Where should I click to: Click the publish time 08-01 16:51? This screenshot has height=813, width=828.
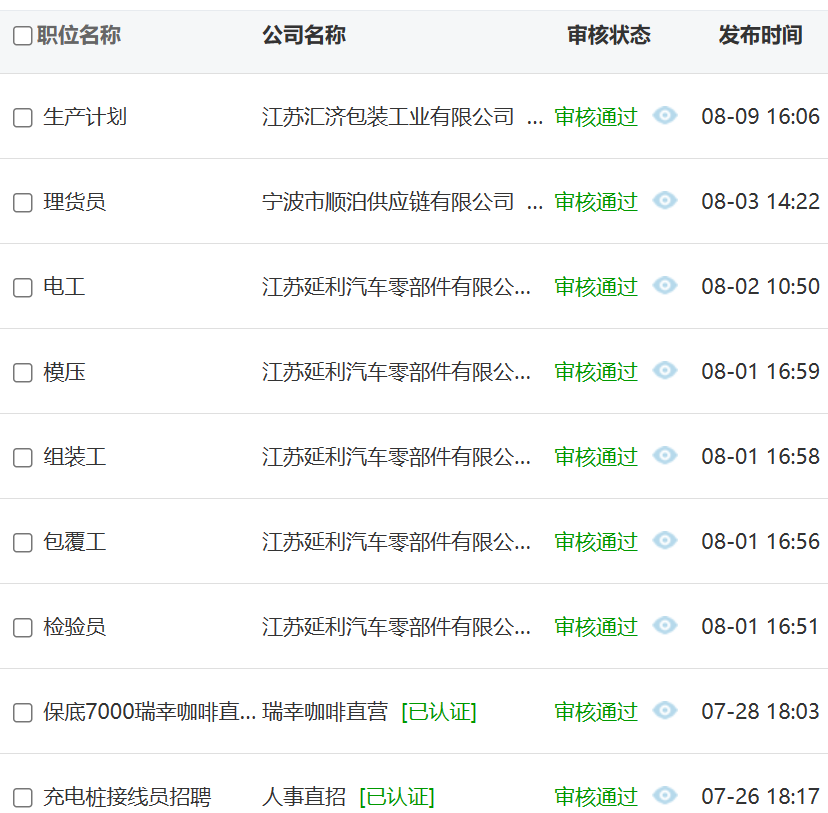click(760, 626)
